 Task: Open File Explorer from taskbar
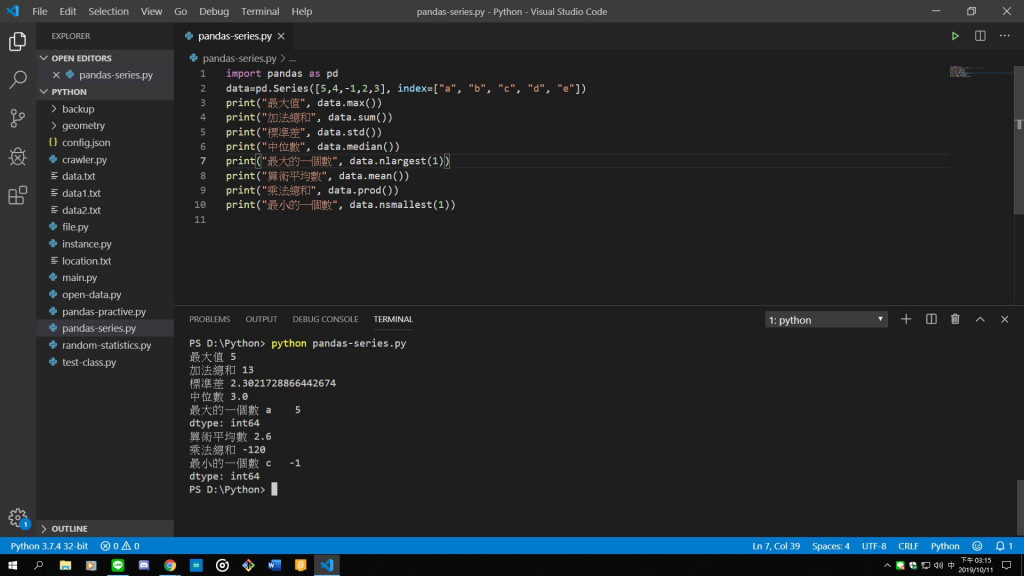tap(65, 565)
